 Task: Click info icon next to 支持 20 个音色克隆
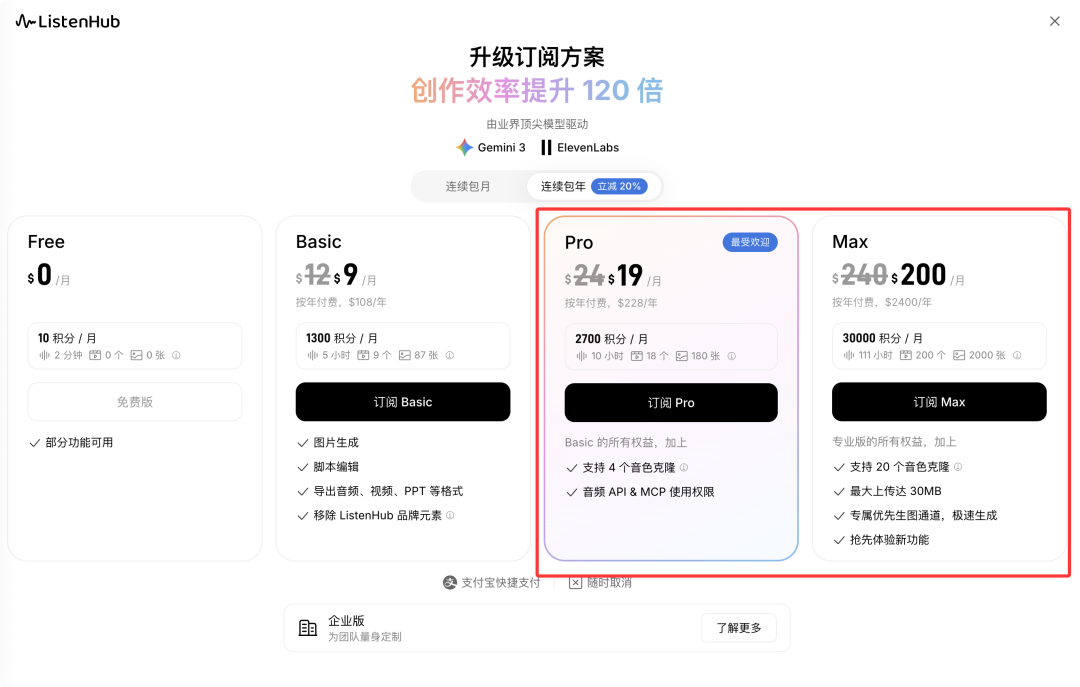(958, 467)
